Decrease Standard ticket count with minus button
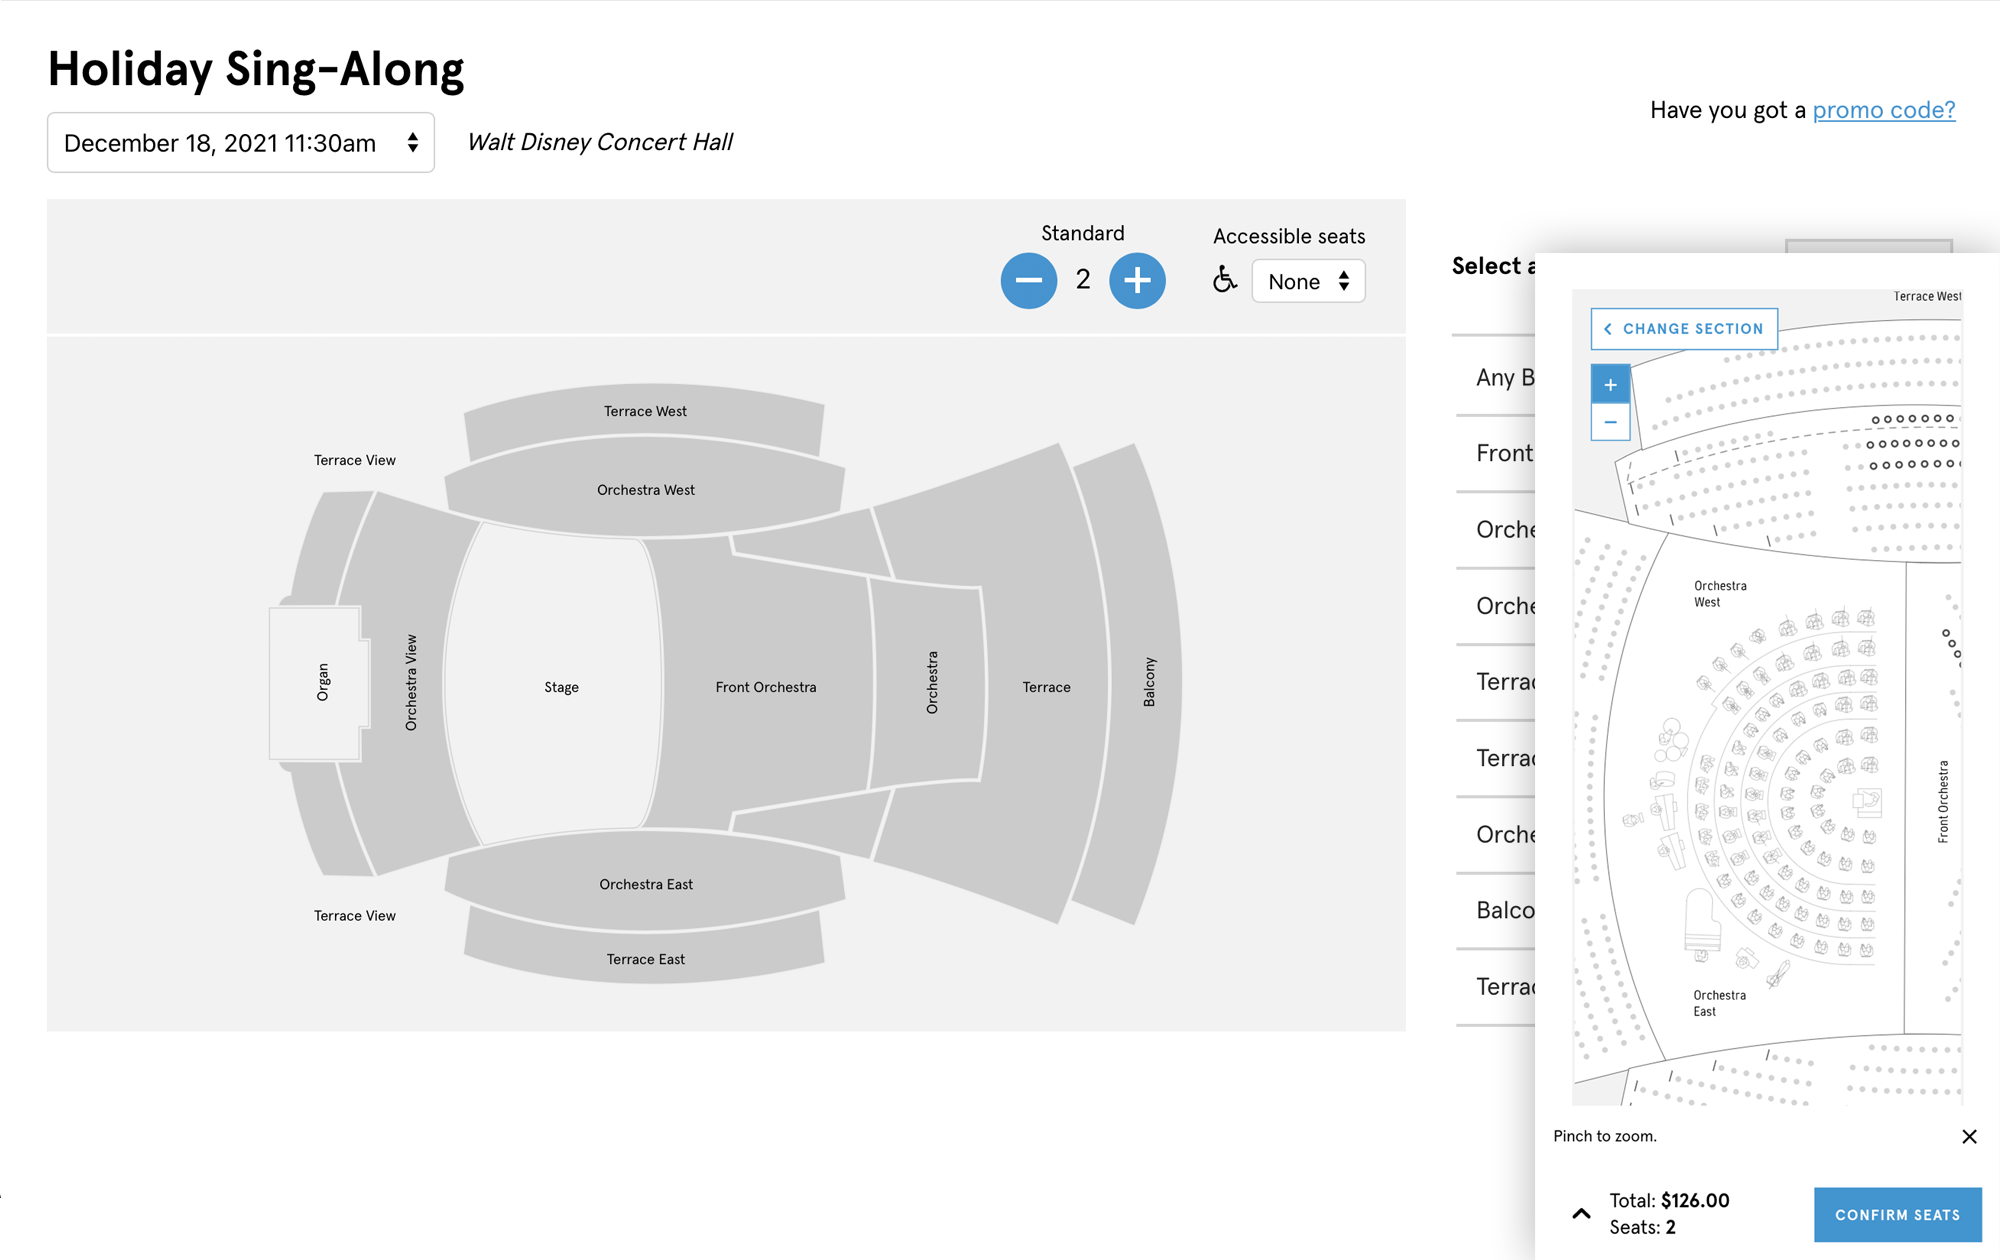 click(1028, 281)
